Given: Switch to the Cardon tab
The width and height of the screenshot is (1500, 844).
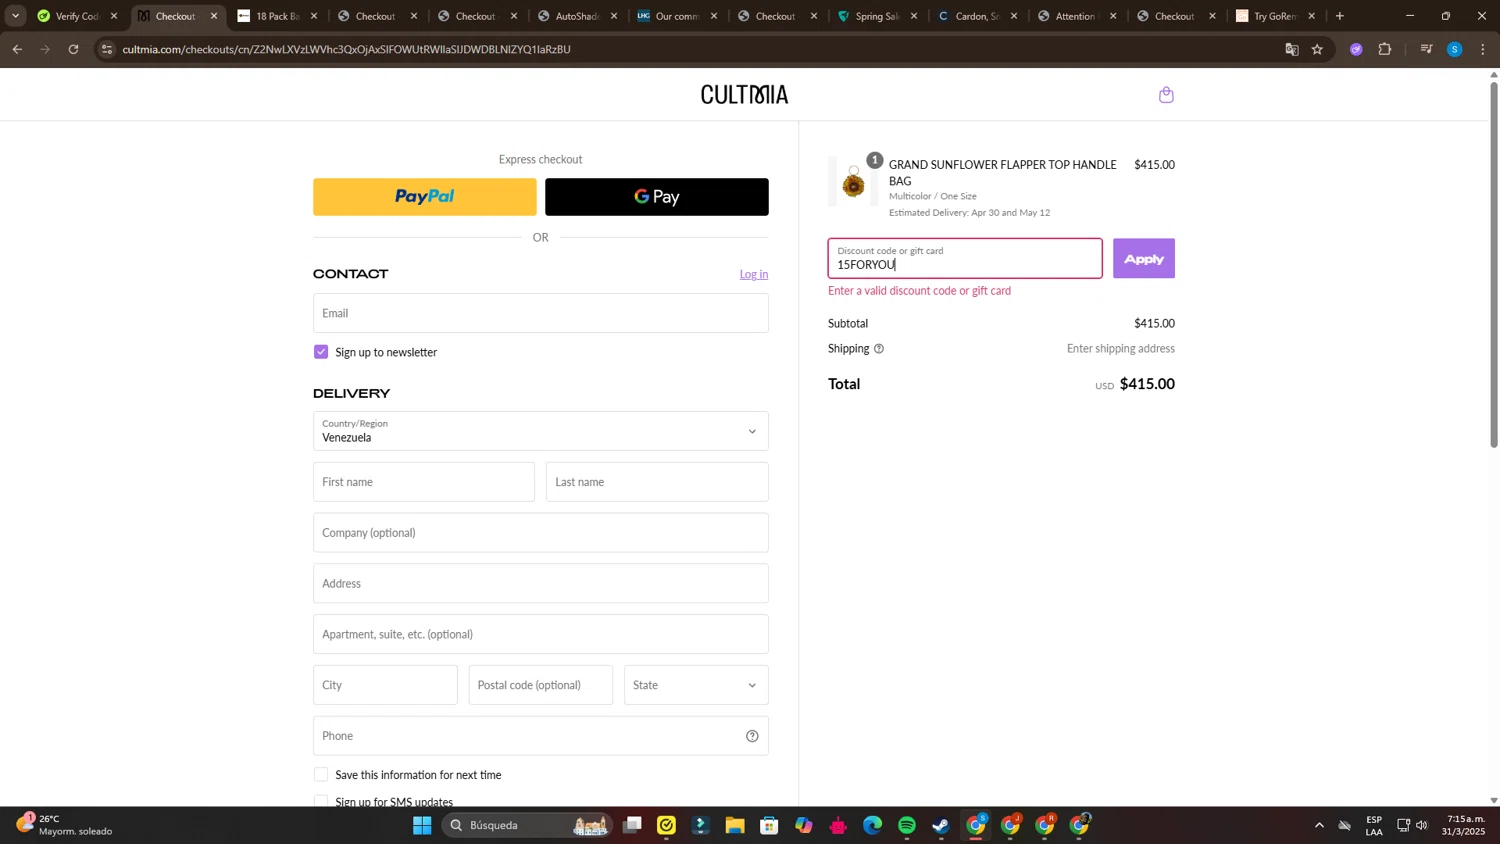Looking at the screenshot, I should point(977,16).
